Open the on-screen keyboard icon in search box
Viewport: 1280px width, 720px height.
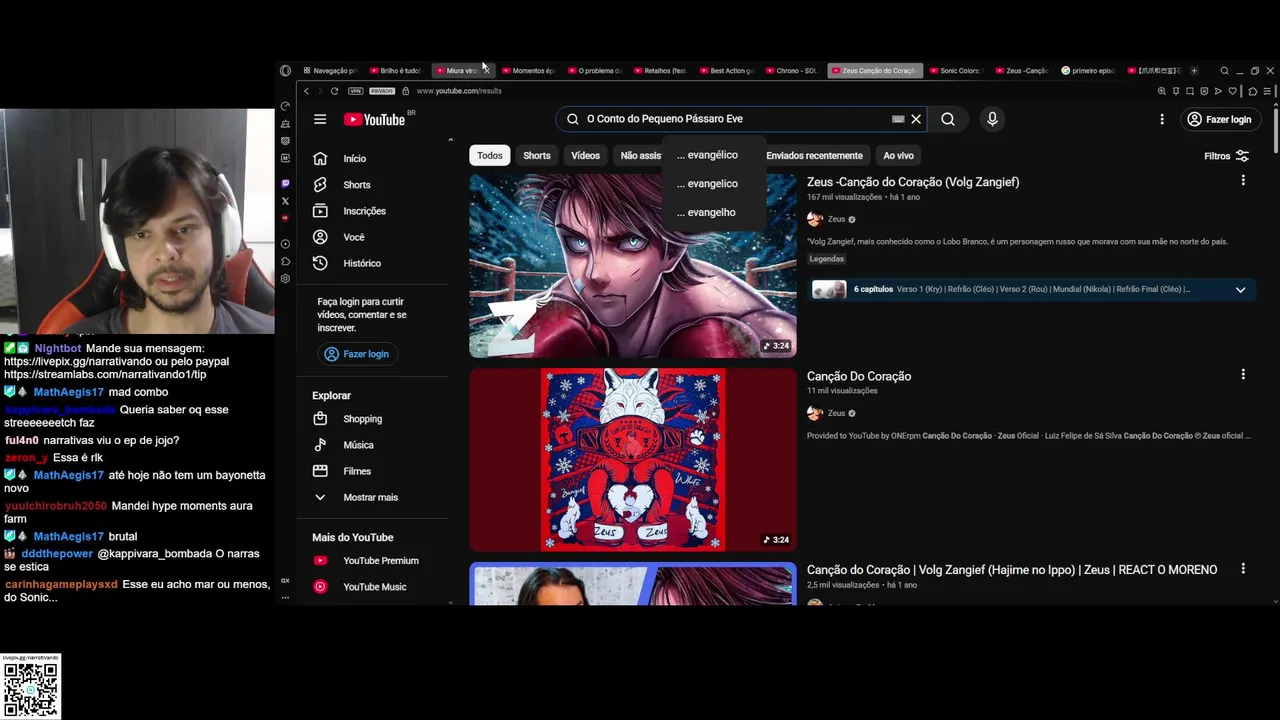898,119
